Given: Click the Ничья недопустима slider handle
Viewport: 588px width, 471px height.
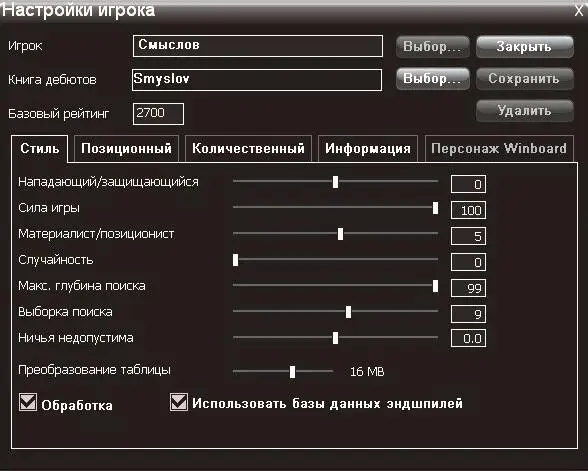Looking at the screenshot, I should [x=336, y=338].
